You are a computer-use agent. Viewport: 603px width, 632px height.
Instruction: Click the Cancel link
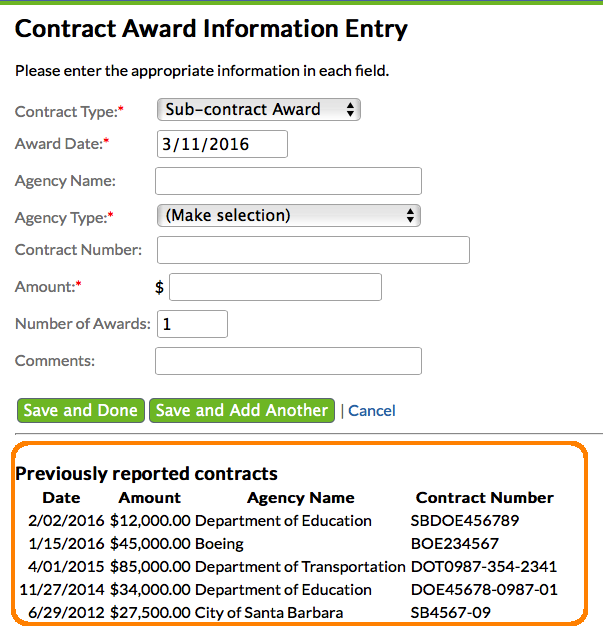tap(372, 410)
